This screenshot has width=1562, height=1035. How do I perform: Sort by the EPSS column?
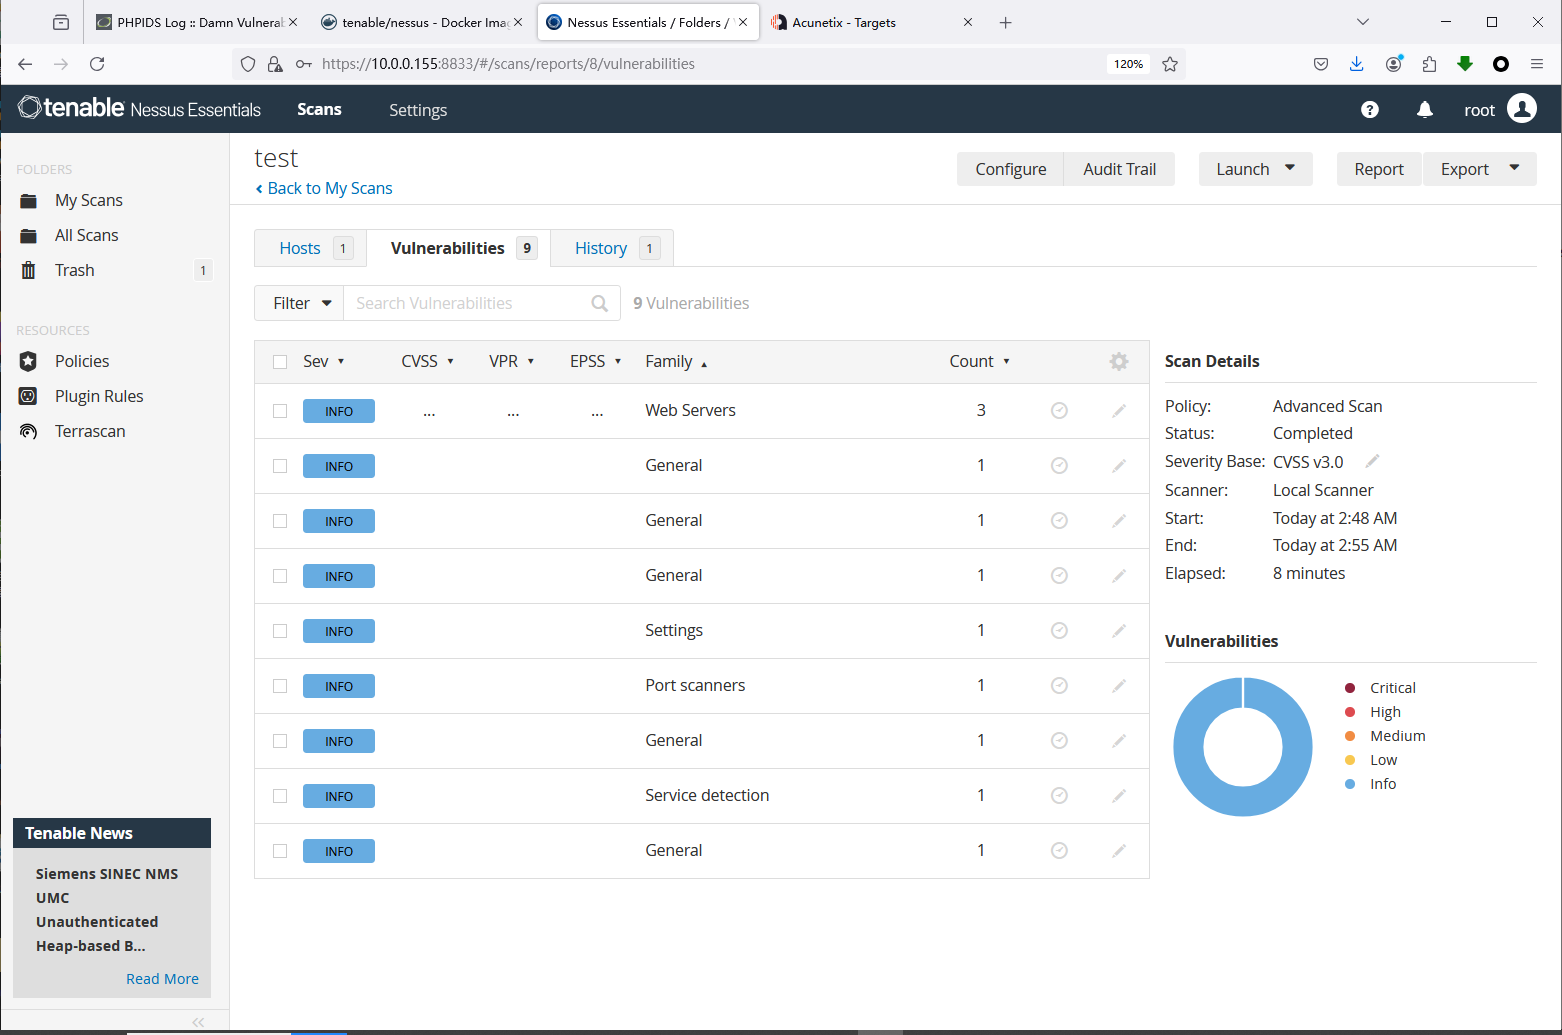[595, 361]
